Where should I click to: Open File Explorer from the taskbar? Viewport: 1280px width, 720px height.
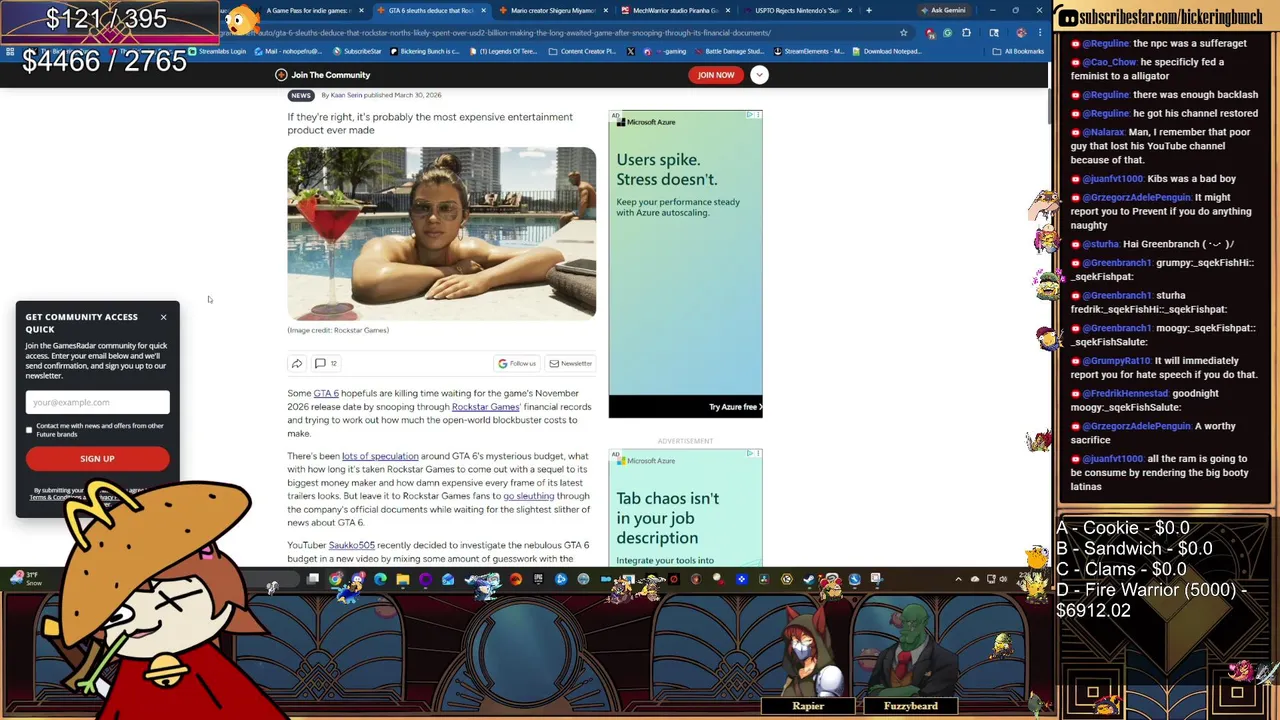tap(402, 579)
